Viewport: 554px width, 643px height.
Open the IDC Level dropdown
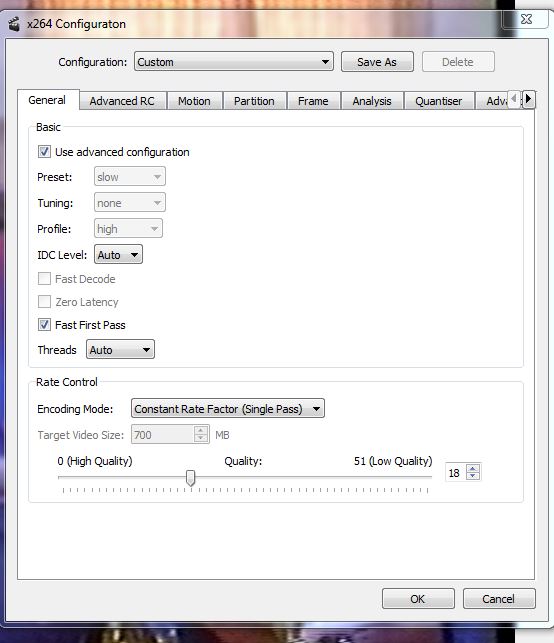119,255
